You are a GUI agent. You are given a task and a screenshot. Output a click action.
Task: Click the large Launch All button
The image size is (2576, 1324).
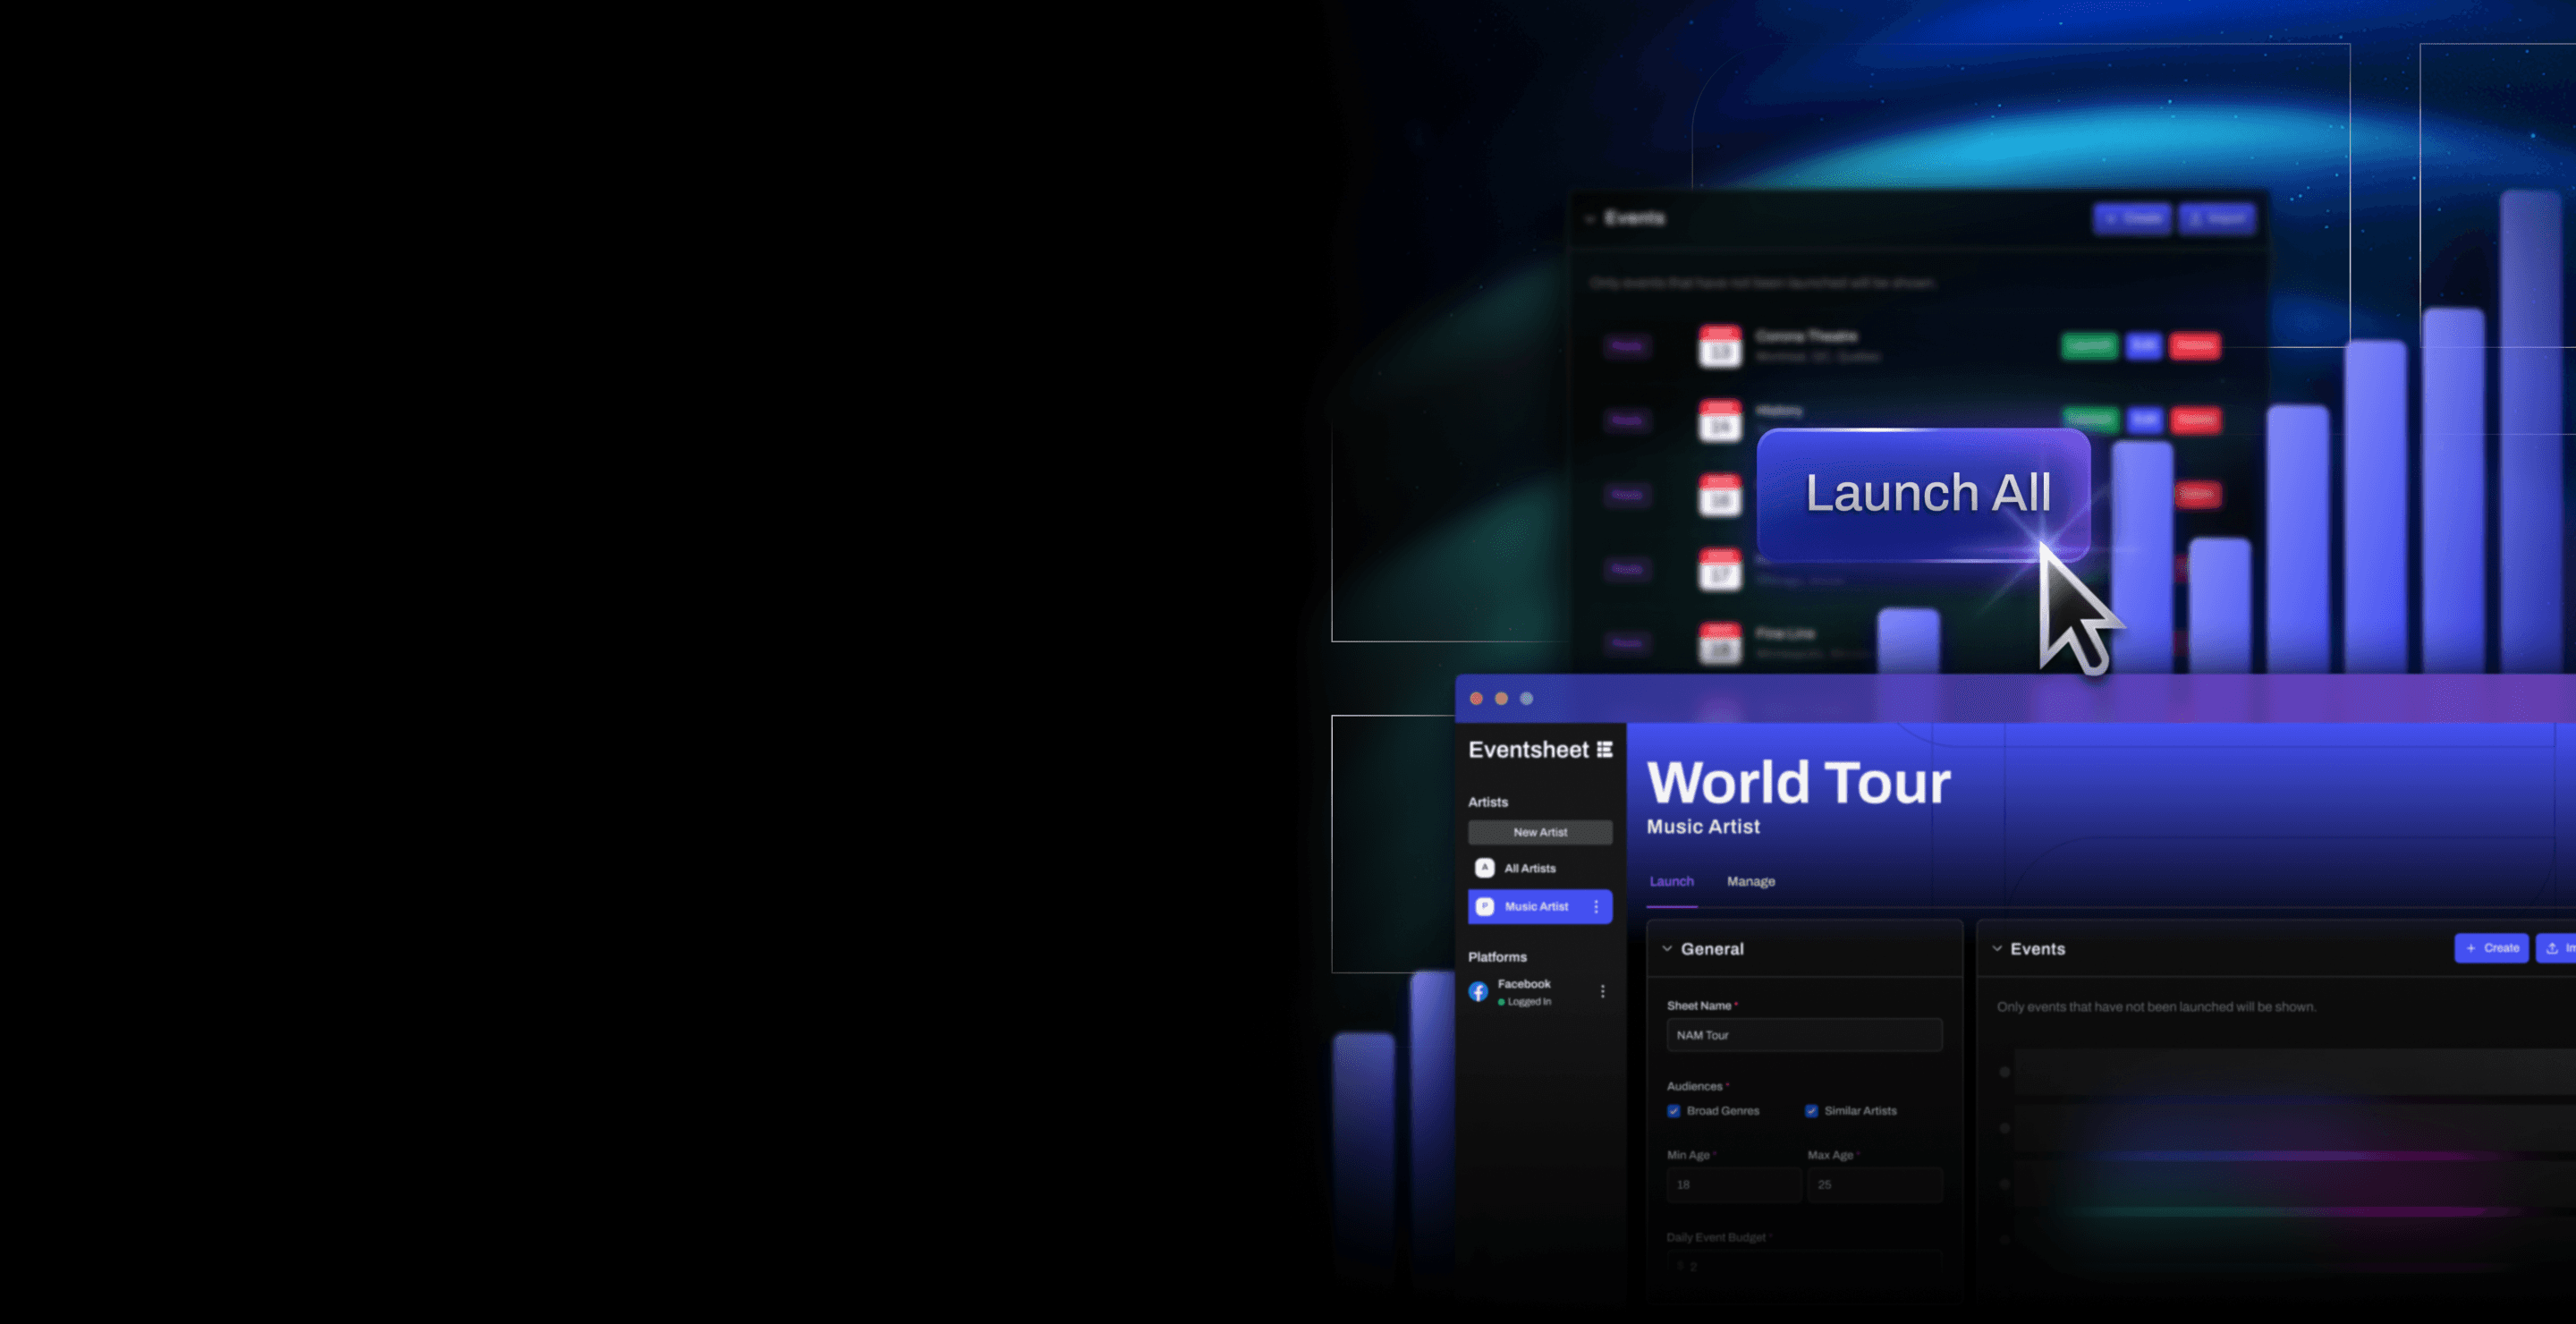coord(1923,494)
